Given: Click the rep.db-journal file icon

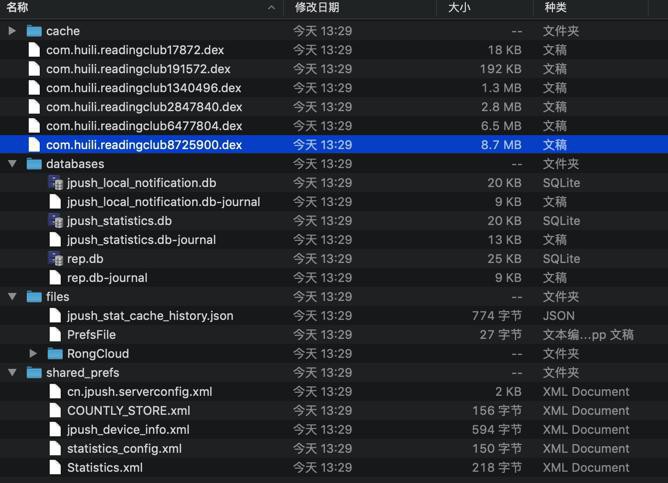Looking at the screenshot, I should tap(55, 278).
